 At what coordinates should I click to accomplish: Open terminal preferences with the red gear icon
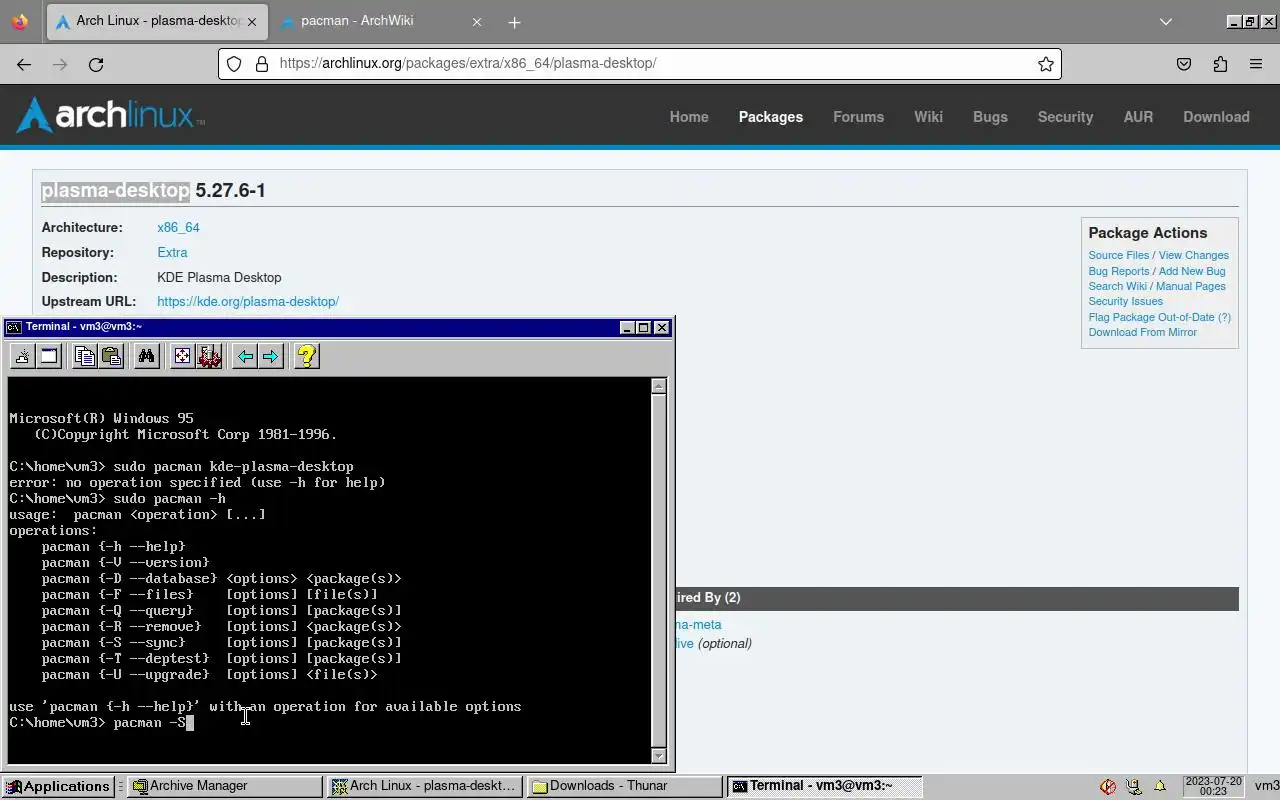(209, 356)
